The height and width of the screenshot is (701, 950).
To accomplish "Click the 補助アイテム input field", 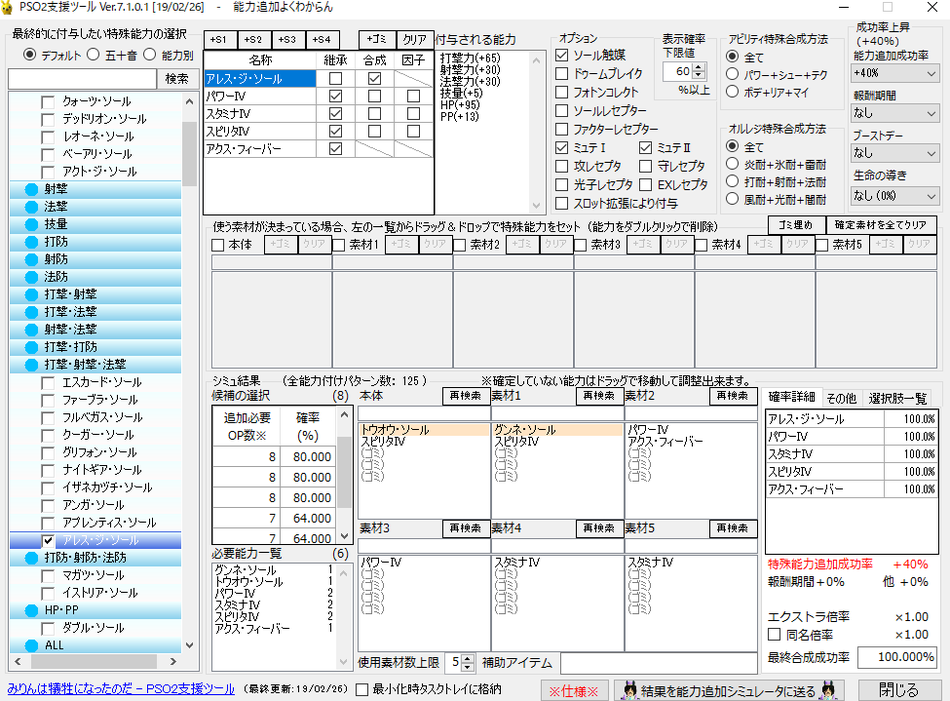I will [x=659, y=663].
